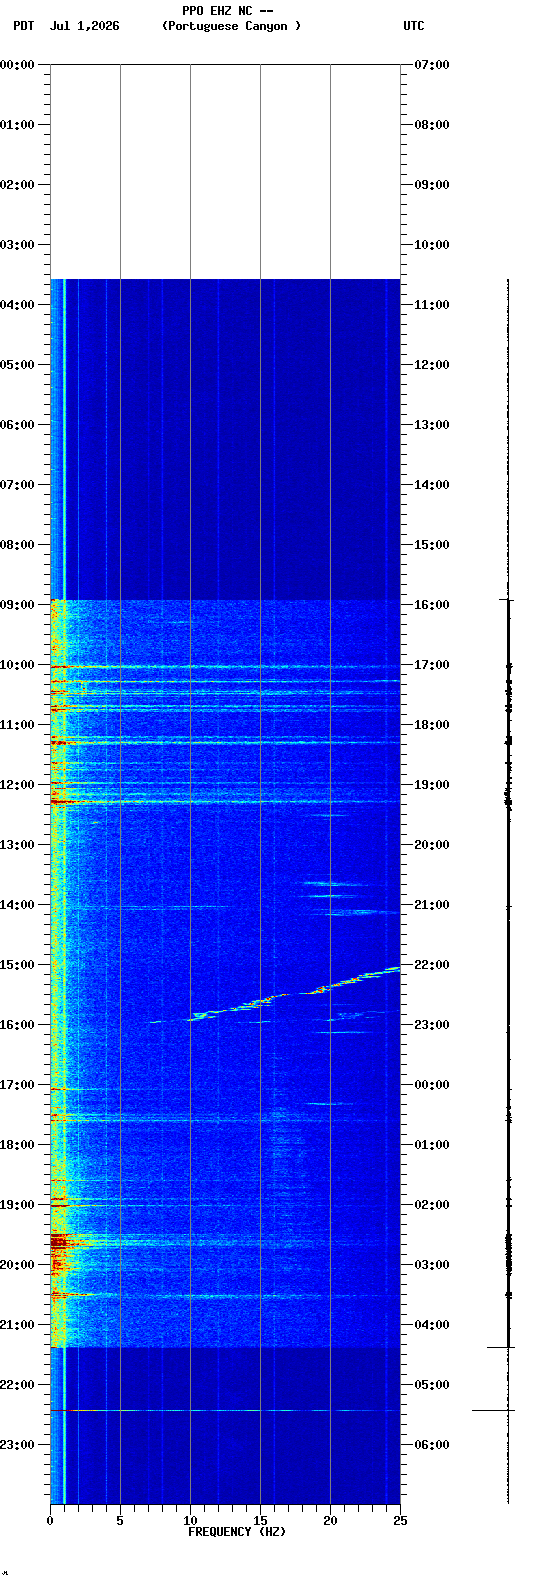The height and width of the screenshot is (1584, 552).
Task: Click the station title "PPO EHZ NC --"
Action: pyautogui.click(x=228, y=11)
